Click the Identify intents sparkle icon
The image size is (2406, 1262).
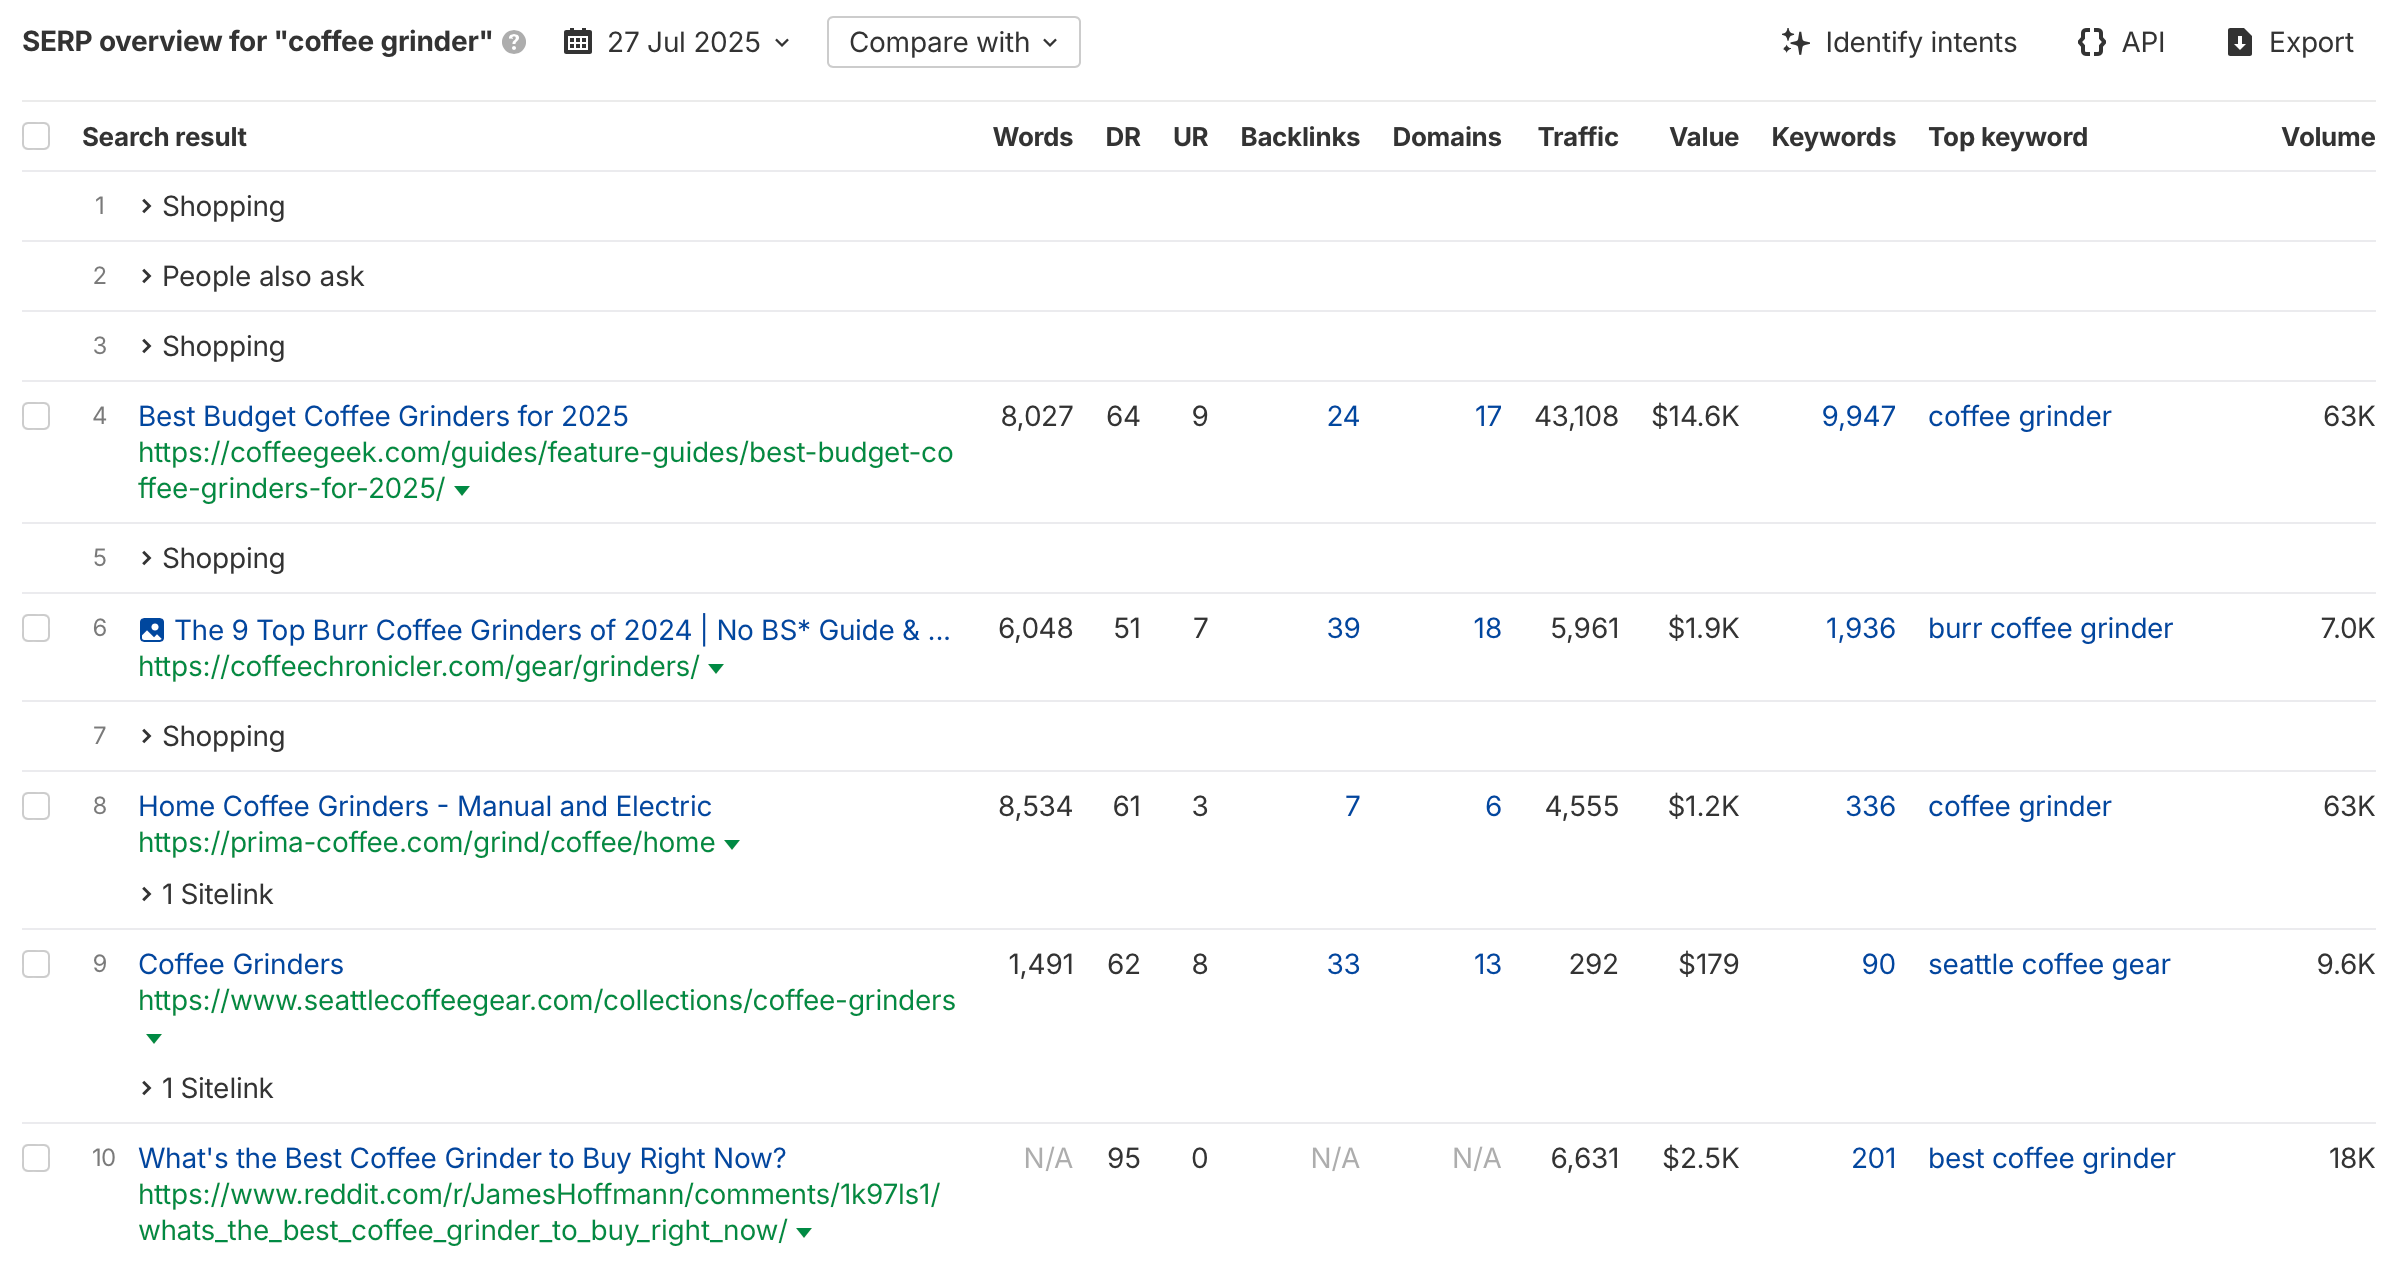[x=1795, y=42]
